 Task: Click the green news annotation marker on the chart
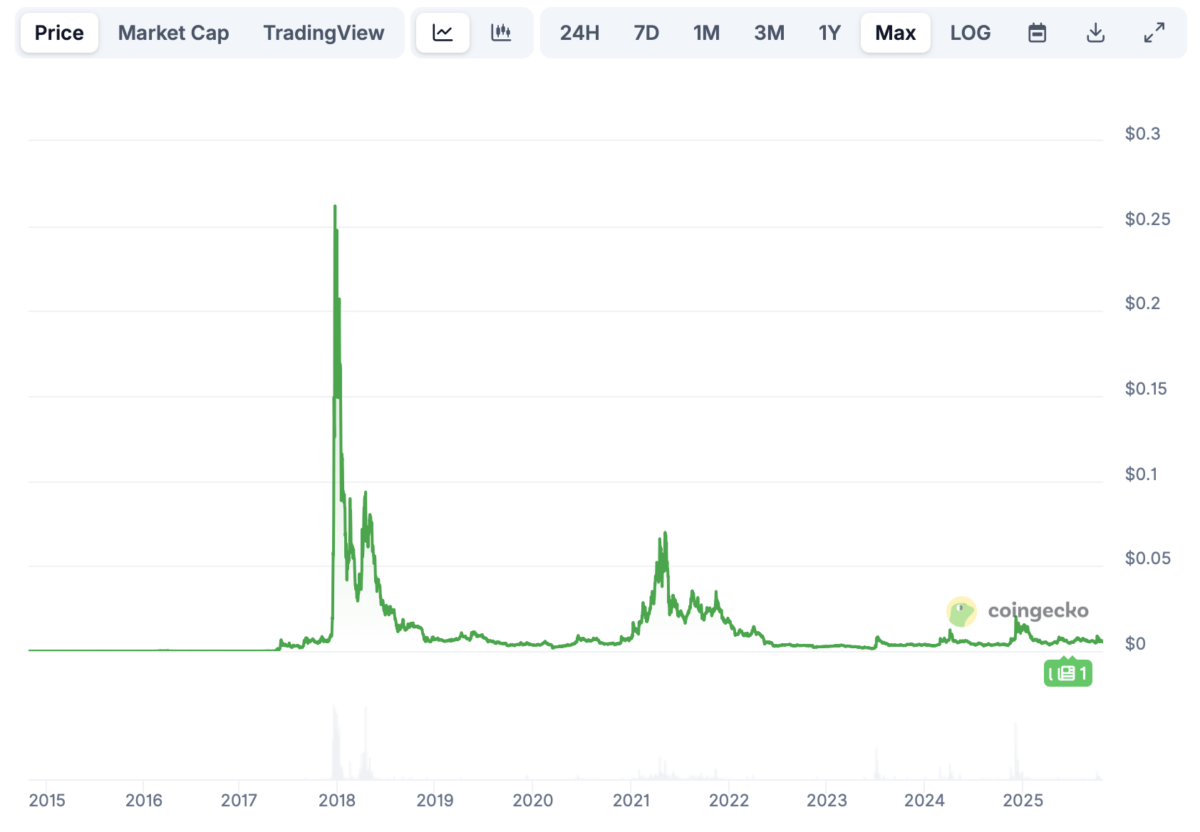pyautogui.click(x=1068, y=672)
